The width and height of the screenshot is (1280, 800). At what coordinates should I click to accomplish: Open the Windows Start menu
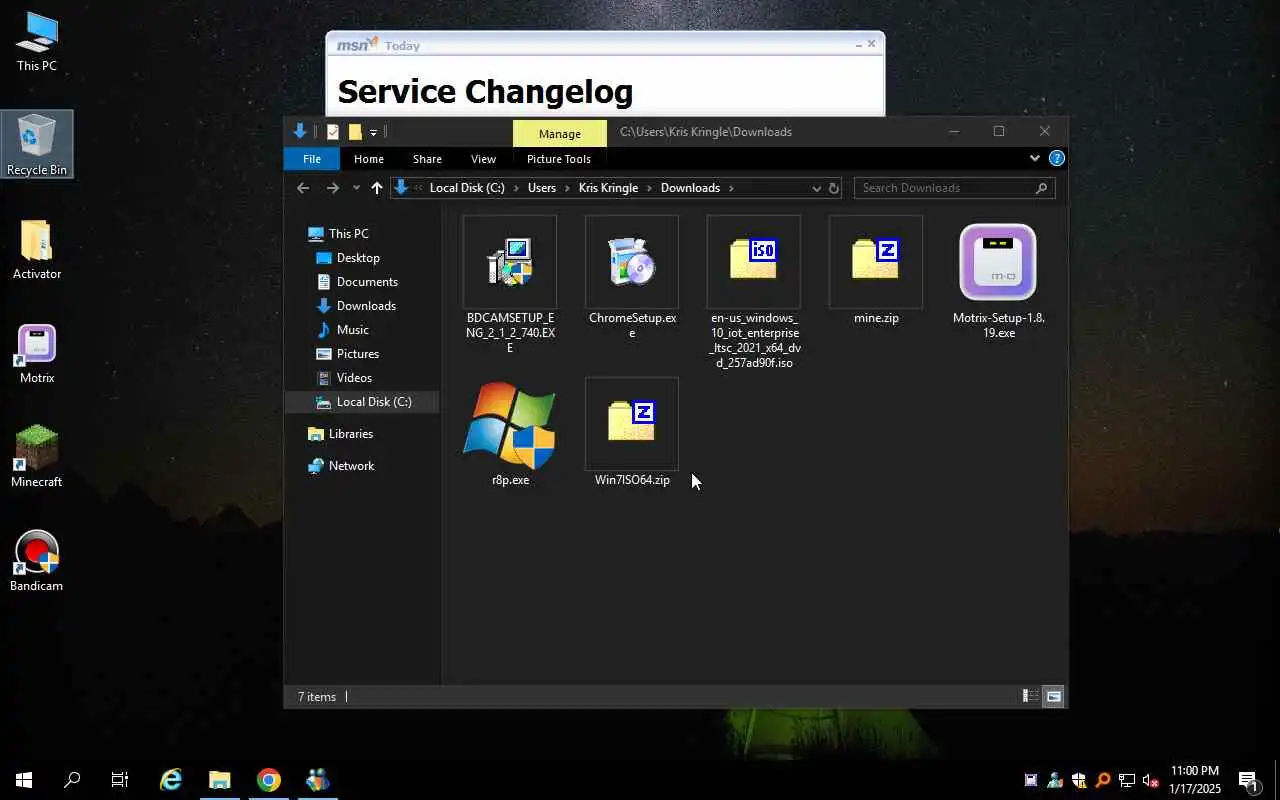24,780
